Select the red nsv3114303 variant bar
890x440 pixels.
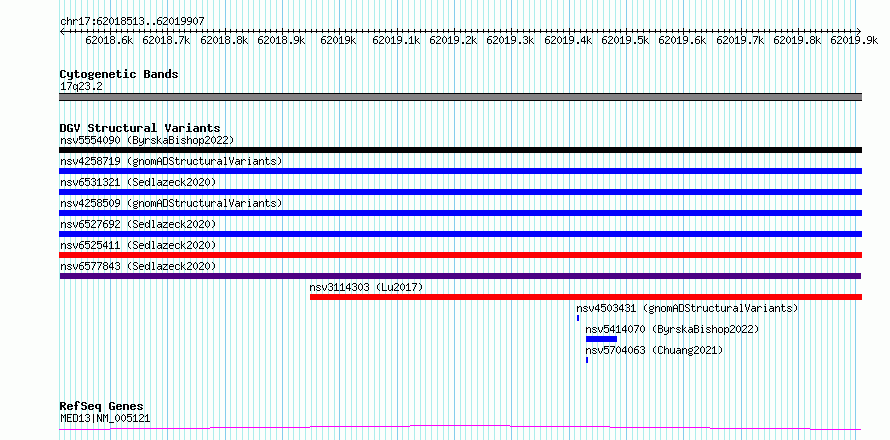pos(586,297)
